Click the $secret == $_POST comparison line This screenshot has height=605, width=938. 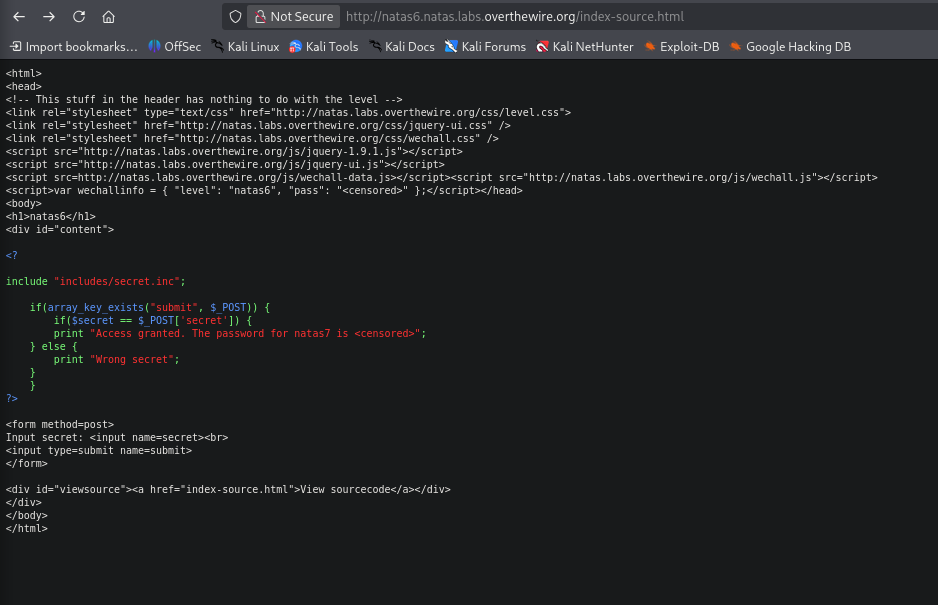tap(153, 321)
